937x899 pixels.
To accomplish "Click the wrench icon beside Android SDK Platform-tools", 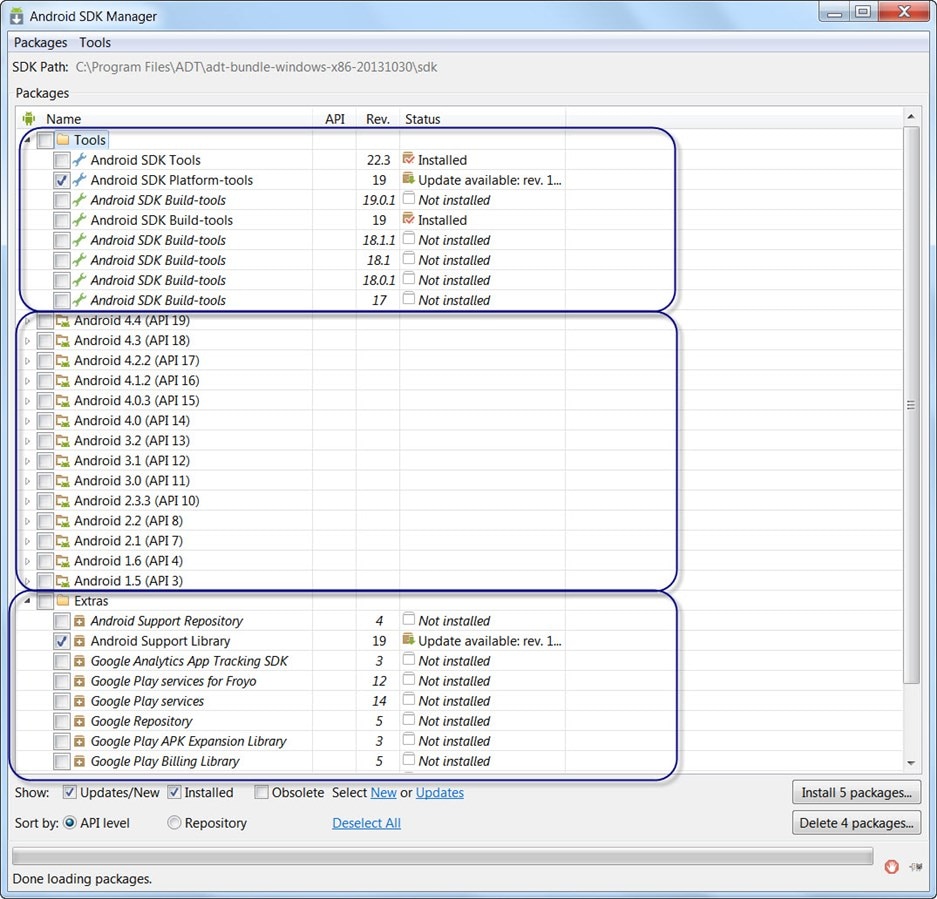I will coord(79,180).
